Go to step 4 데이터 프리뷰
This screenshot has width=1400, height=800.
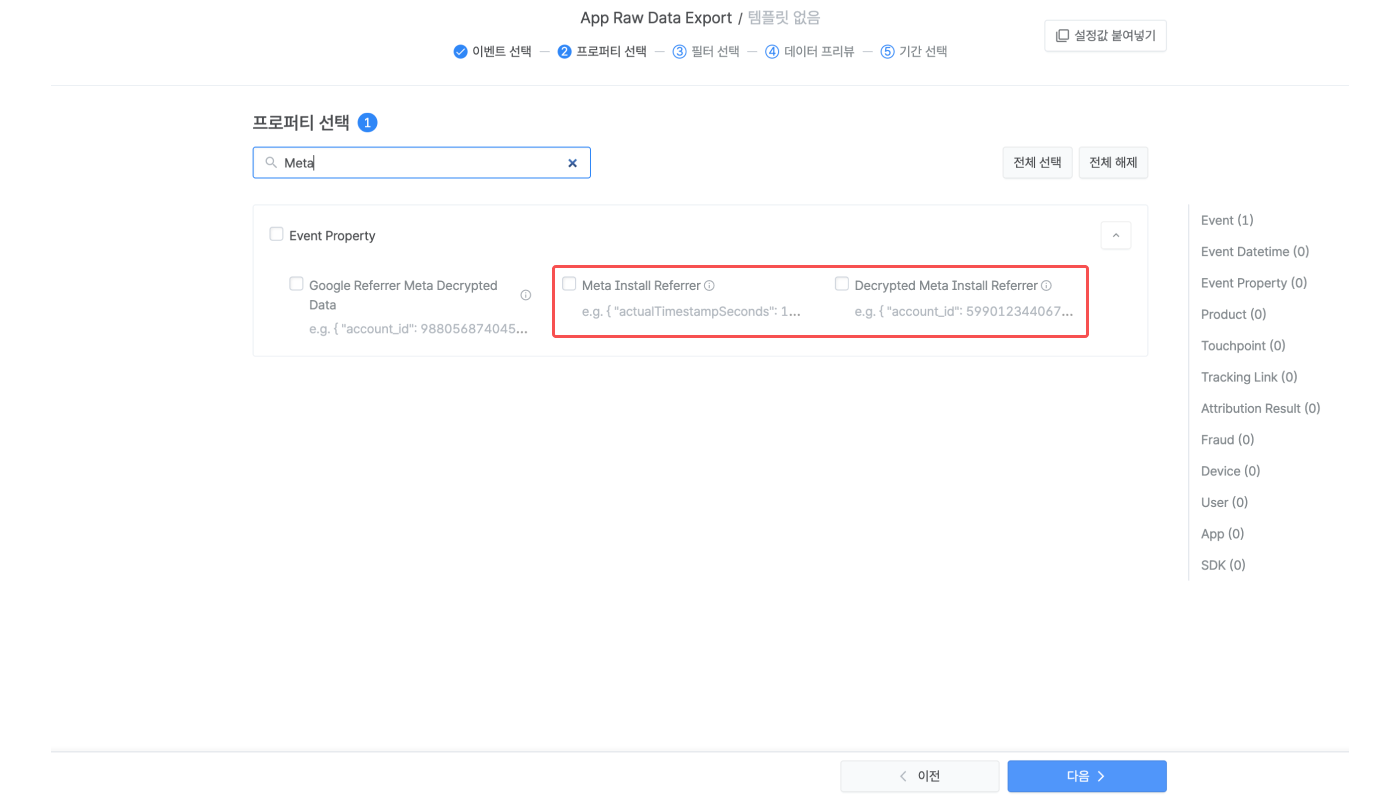tap(810, 52)
